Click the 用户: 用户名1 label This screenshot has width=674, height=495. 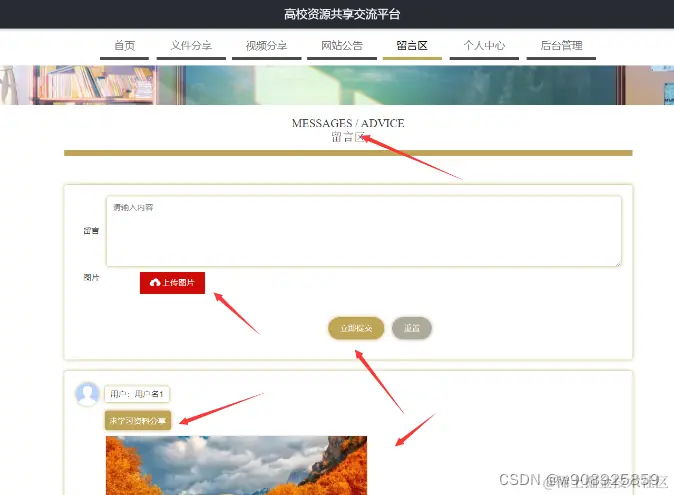[x=137, y=394]
